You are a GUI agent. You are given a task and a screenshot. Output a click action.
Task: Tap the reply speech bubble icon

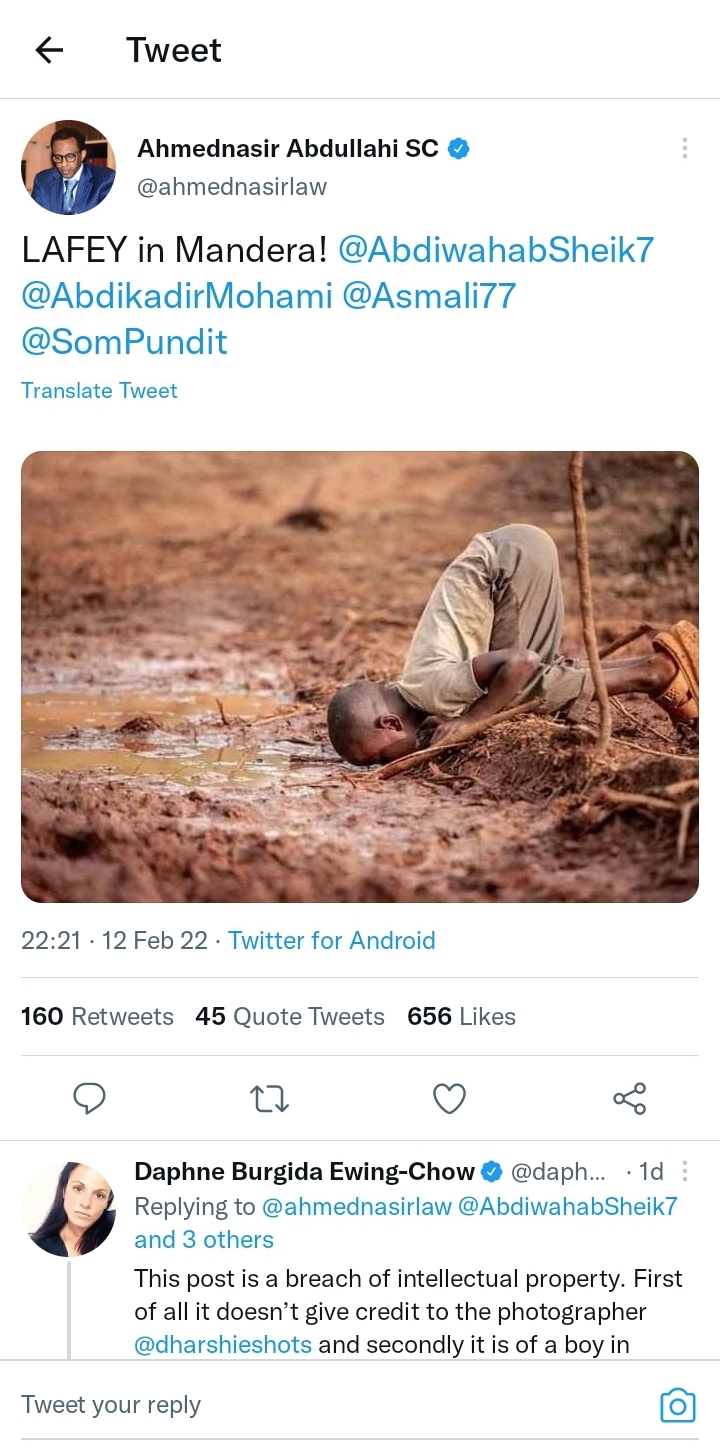tap(90, 1099)
